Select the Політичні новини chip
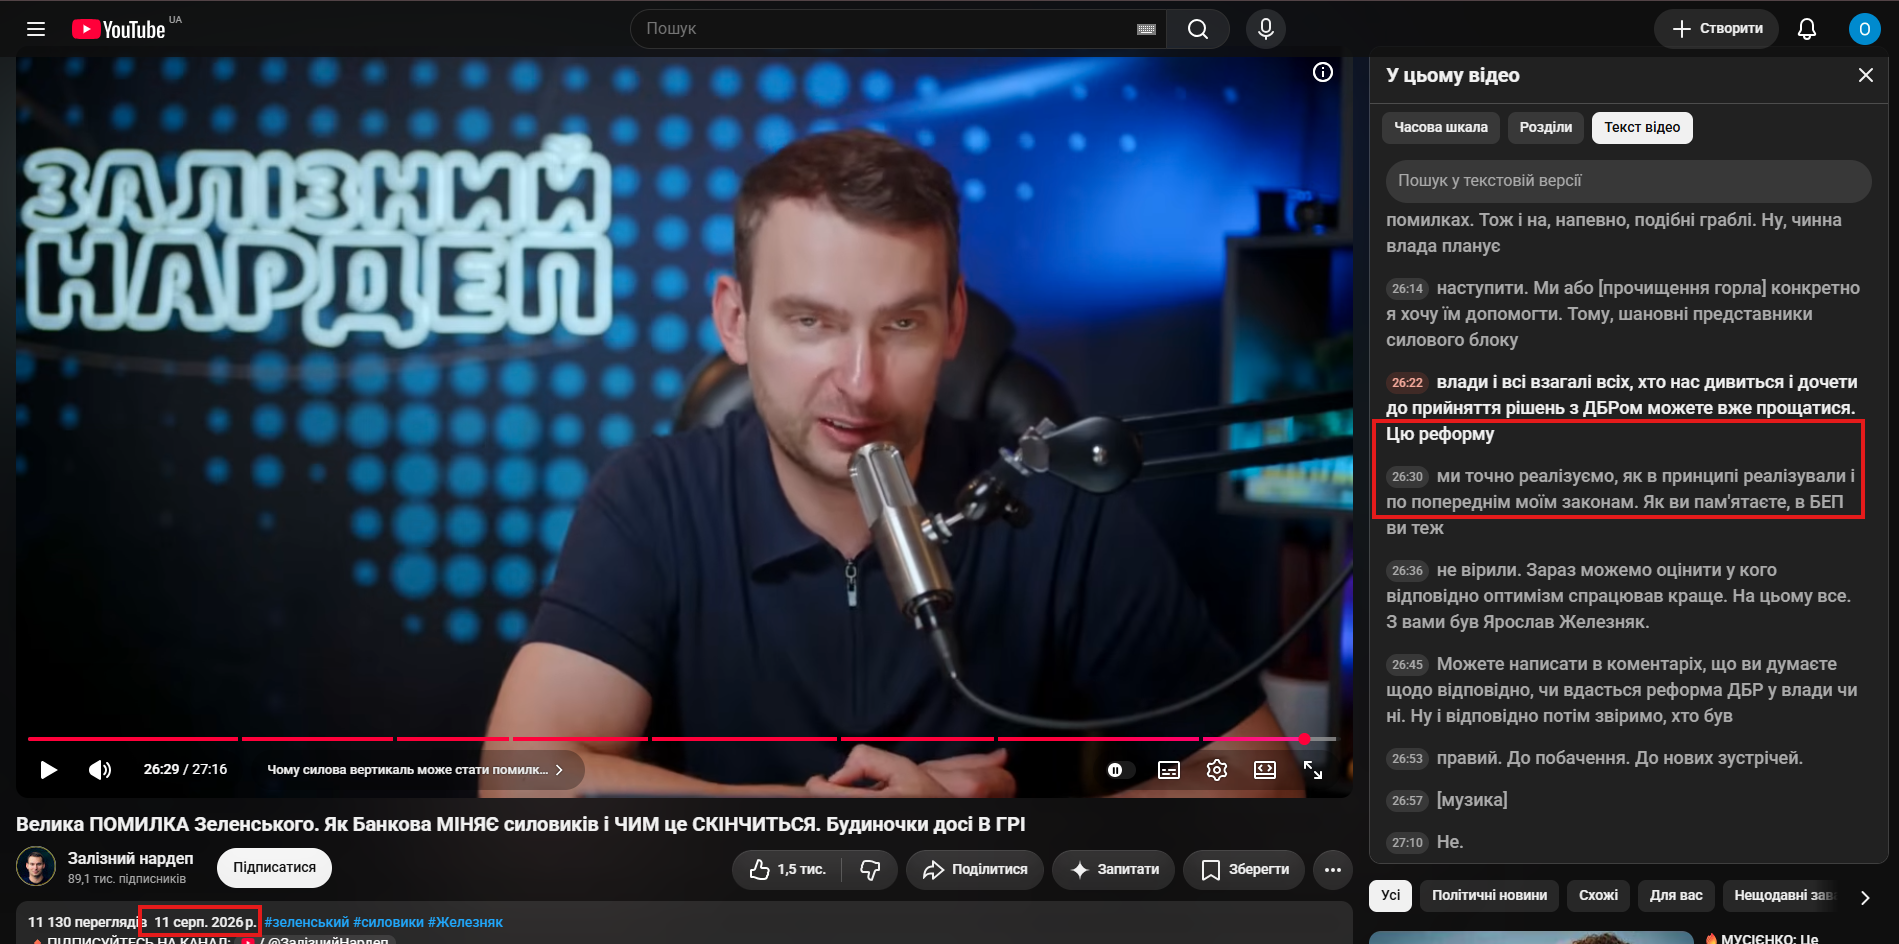Viewport: 1899px width, 944px height. coord(1489,895)
